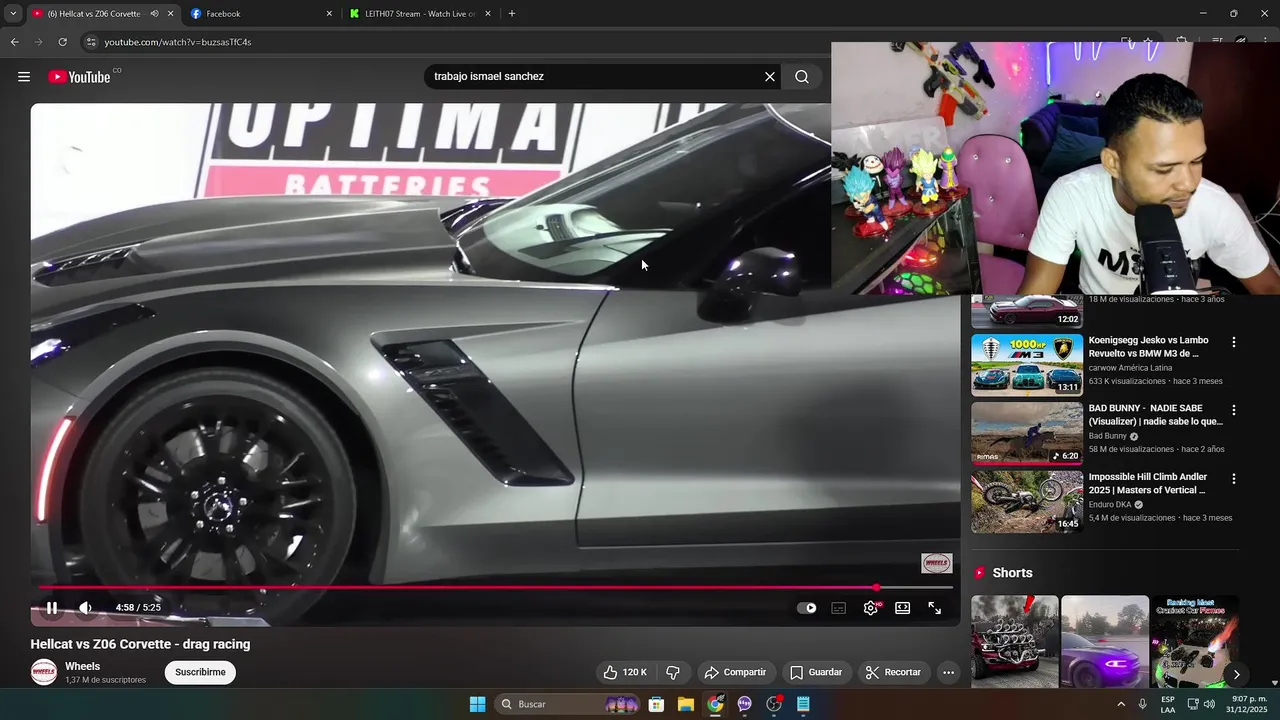
Task: Go back with the browser back arrow
Action: point(15,42)
